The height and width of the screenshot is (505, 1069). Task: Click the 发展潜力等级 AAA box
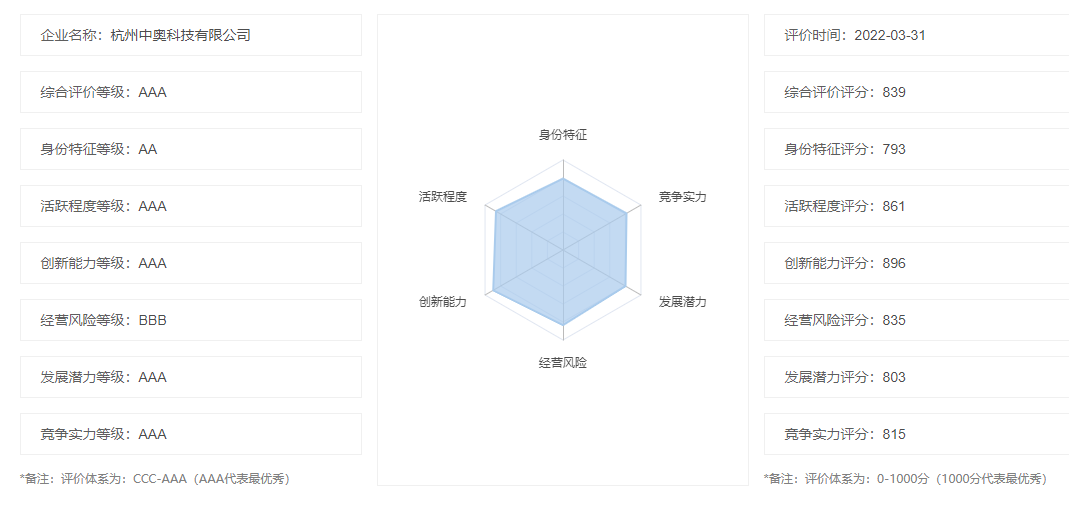tap(191, 377)
